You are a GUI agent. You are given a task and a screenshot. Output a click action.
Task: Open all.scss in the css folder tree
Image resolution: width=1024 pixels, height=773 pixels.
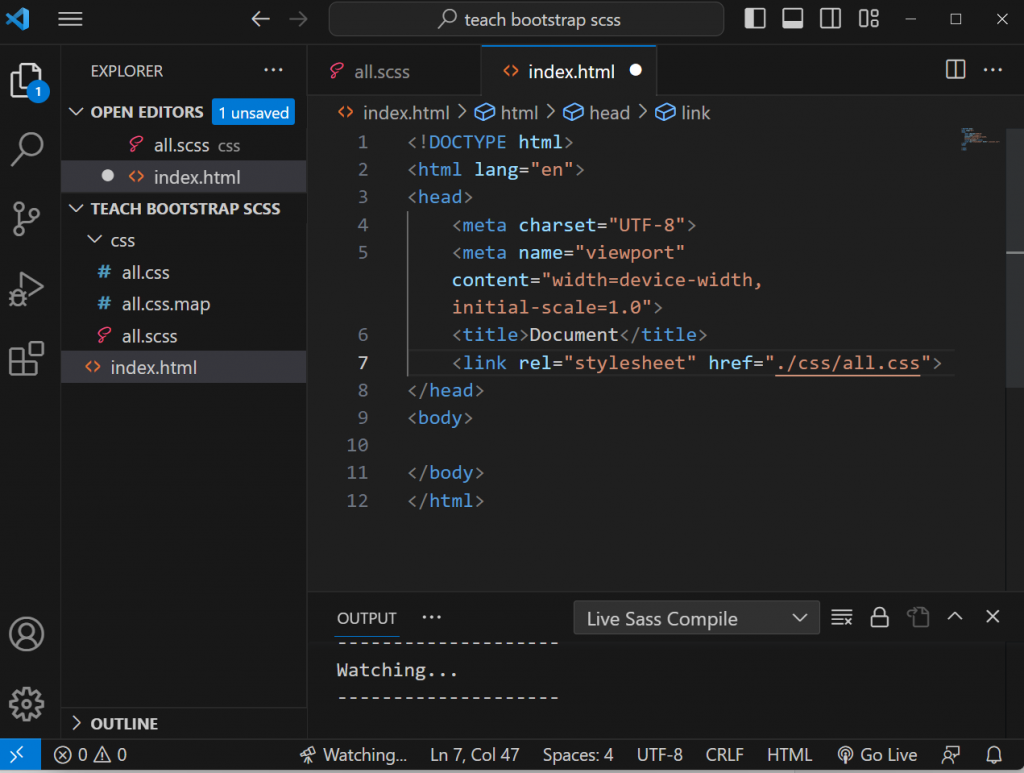tap(184, 336)
